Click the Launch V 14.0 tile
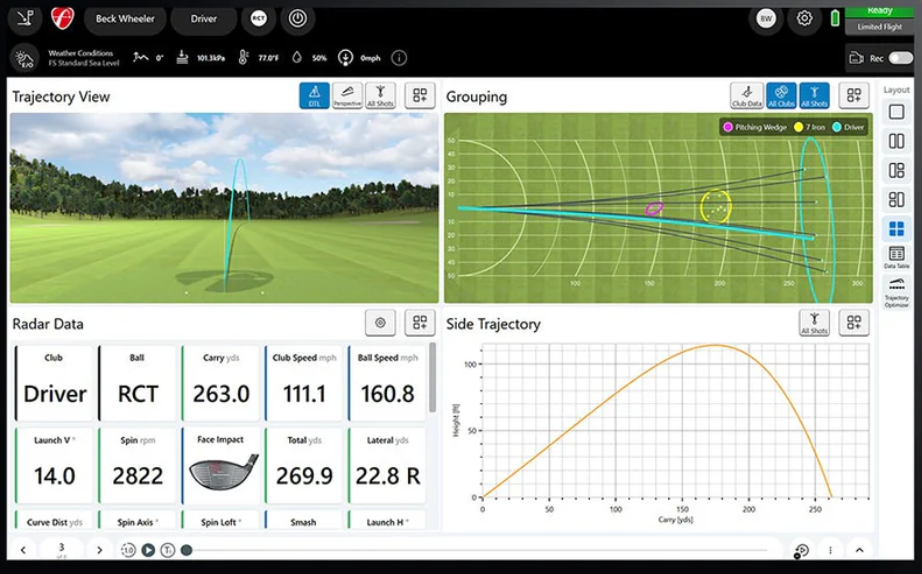 (54, 466)
